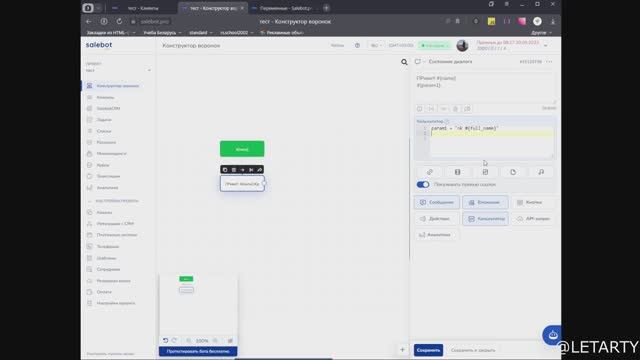Viewport: 640px width, 360px height.
Task: Click the Протестировать бота бесплатно button
Action: click(198, 351)
